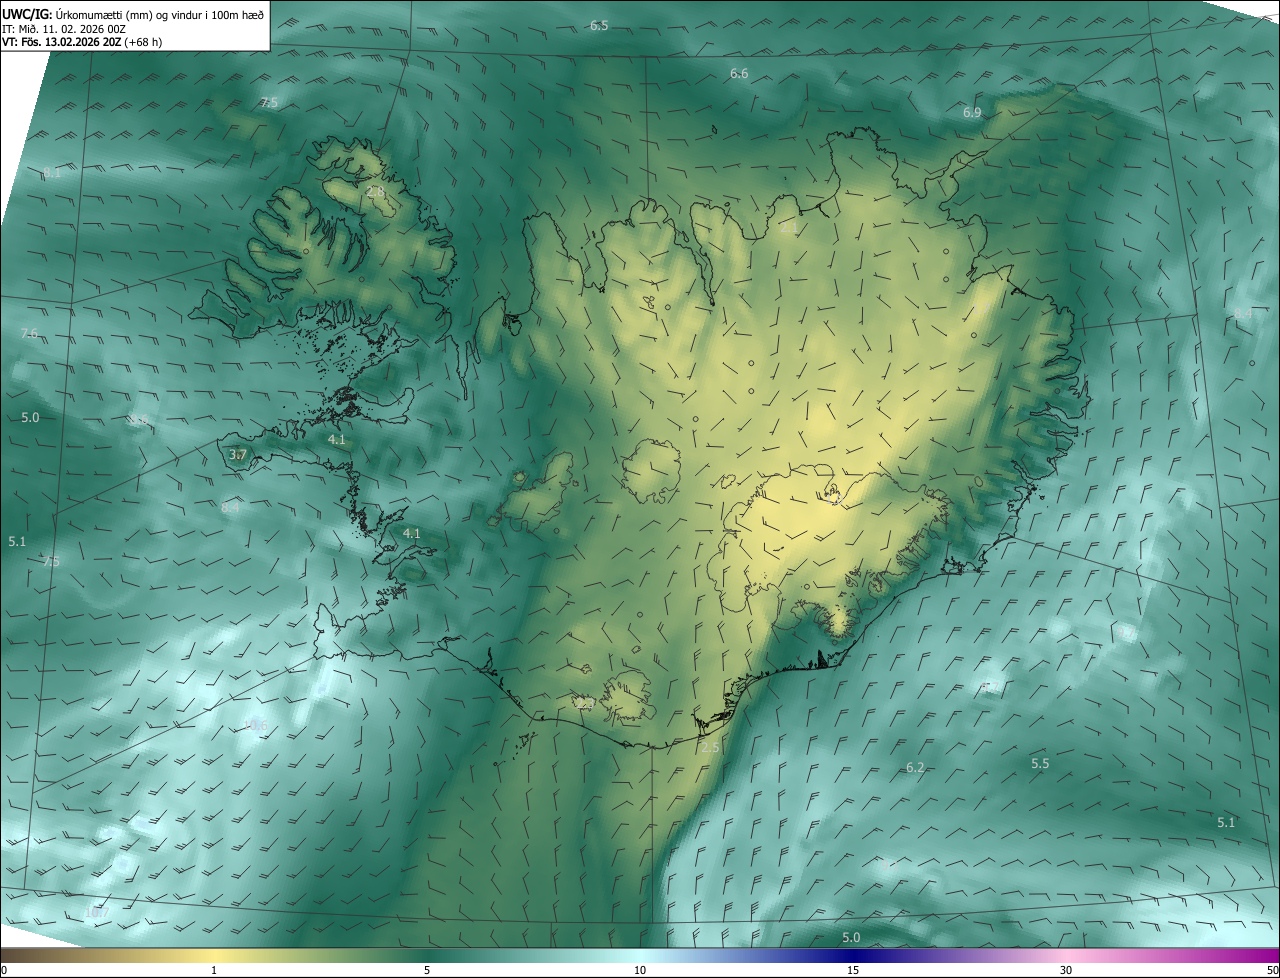
Task: Pick the yellow colorbar segment near 1
Action: coord(214,955)
